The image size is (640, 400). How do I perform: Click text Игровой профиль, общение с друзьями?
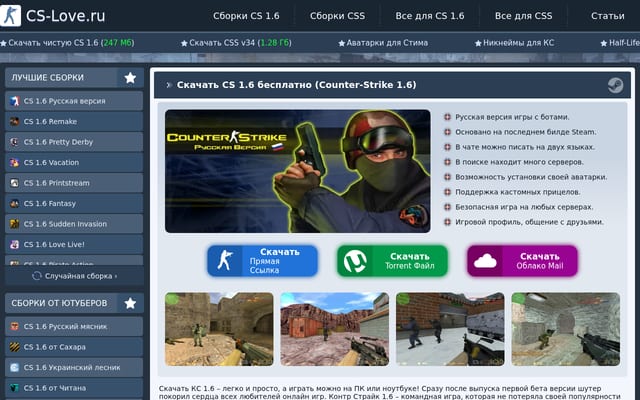click(529, 222)
